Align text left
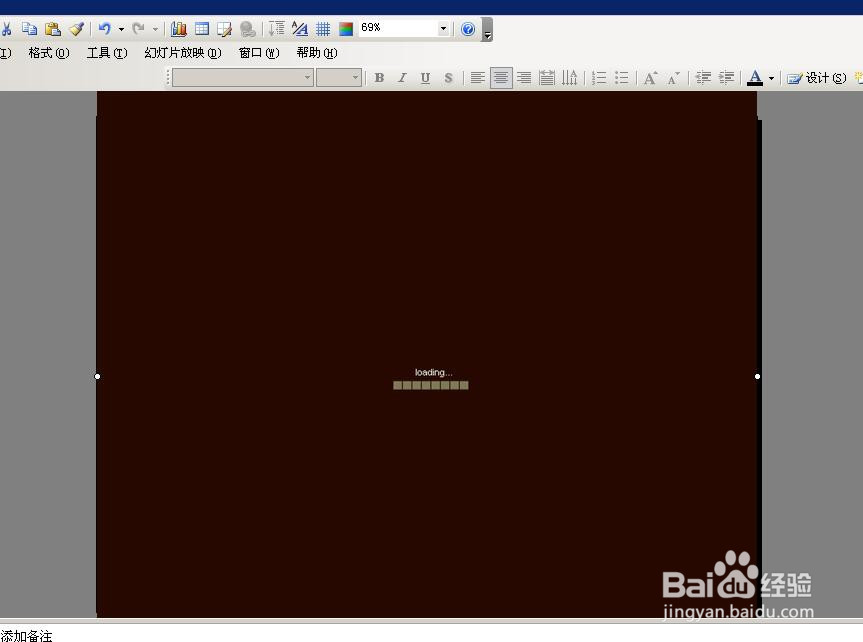The image size is (863, 642). coord(477,78)
